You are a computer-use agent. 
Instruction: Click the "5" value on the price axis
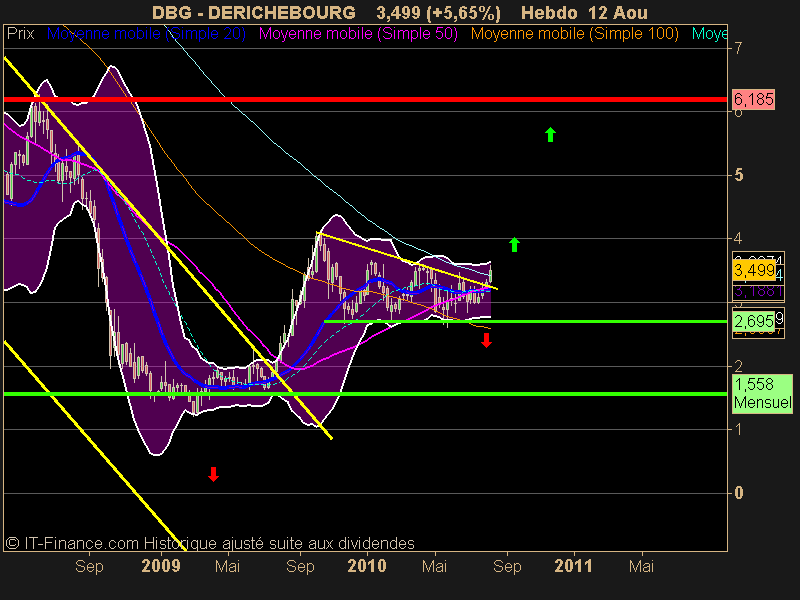738,176
